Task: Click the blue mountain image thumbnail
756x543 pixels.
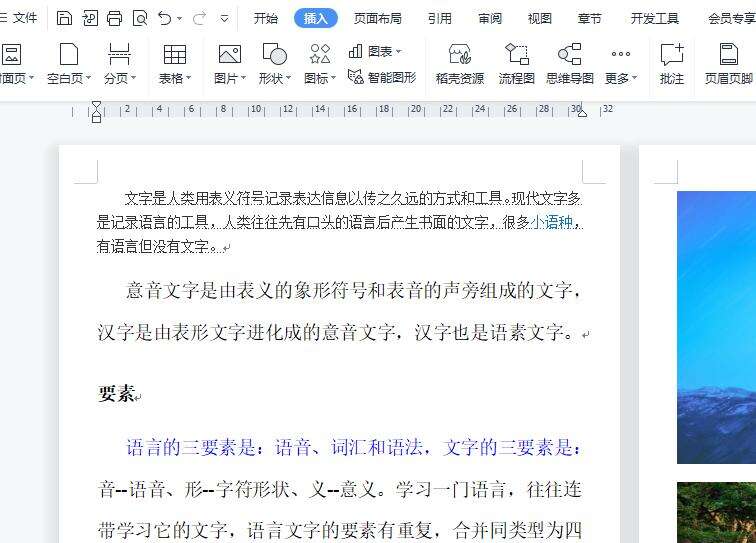Action: point(716,327)
